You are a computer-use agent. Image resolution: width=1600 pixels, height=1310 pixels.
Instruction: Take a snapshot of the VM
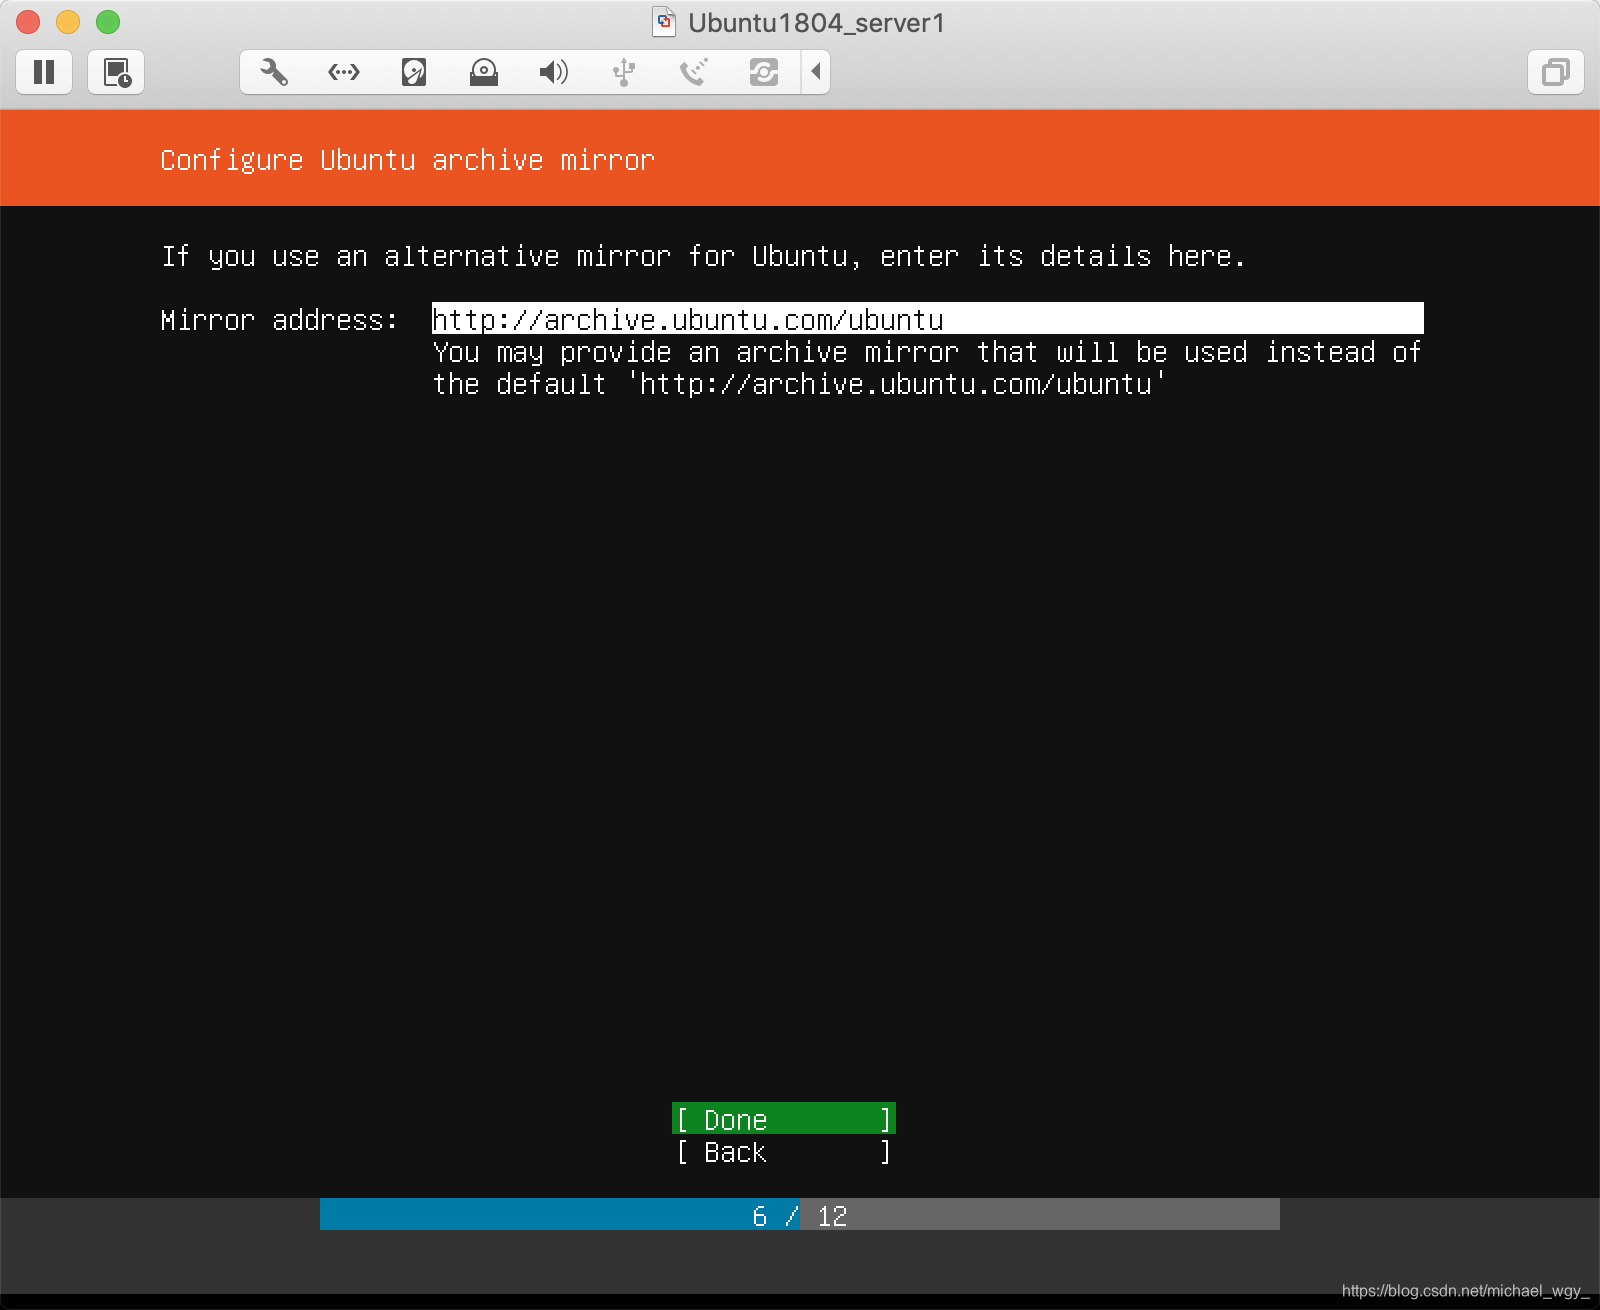point(116,72)
